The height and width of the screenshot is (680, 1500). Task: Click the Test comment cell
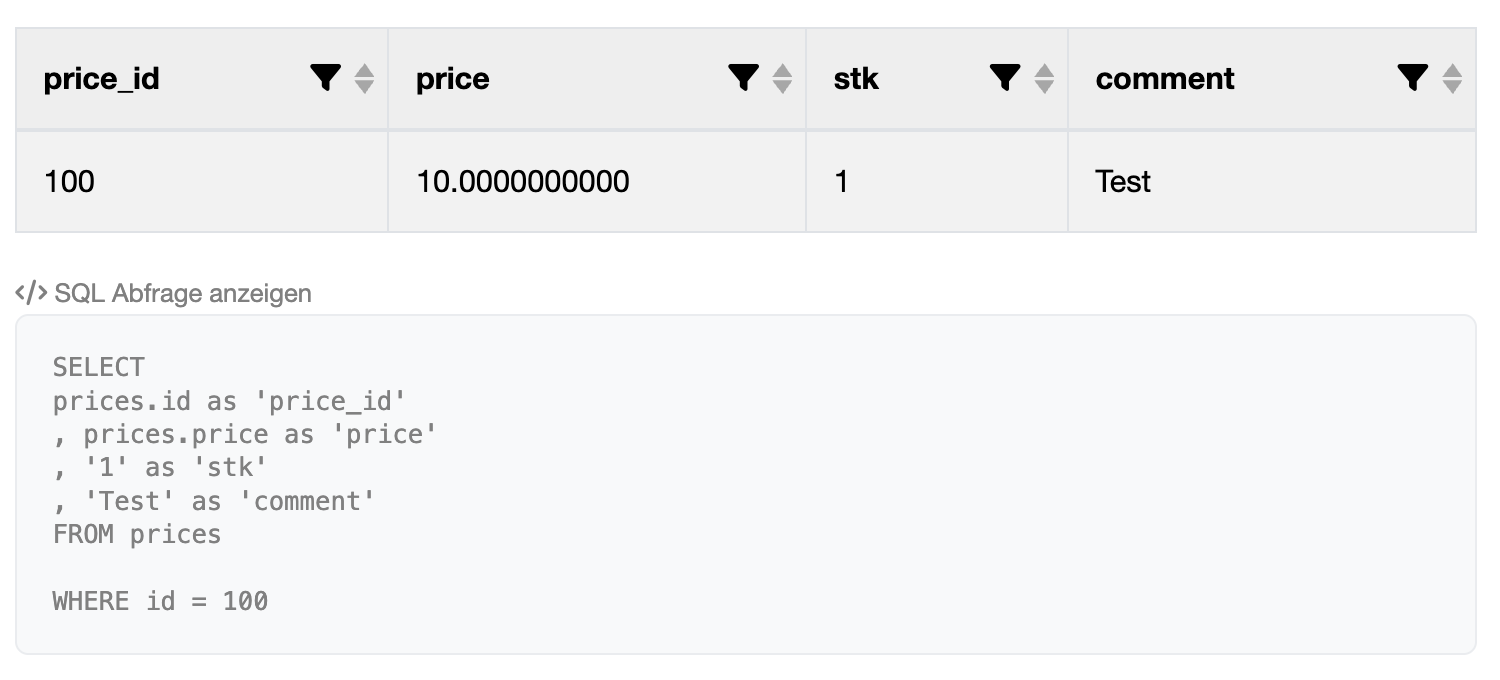click(x=1123, y=181)
